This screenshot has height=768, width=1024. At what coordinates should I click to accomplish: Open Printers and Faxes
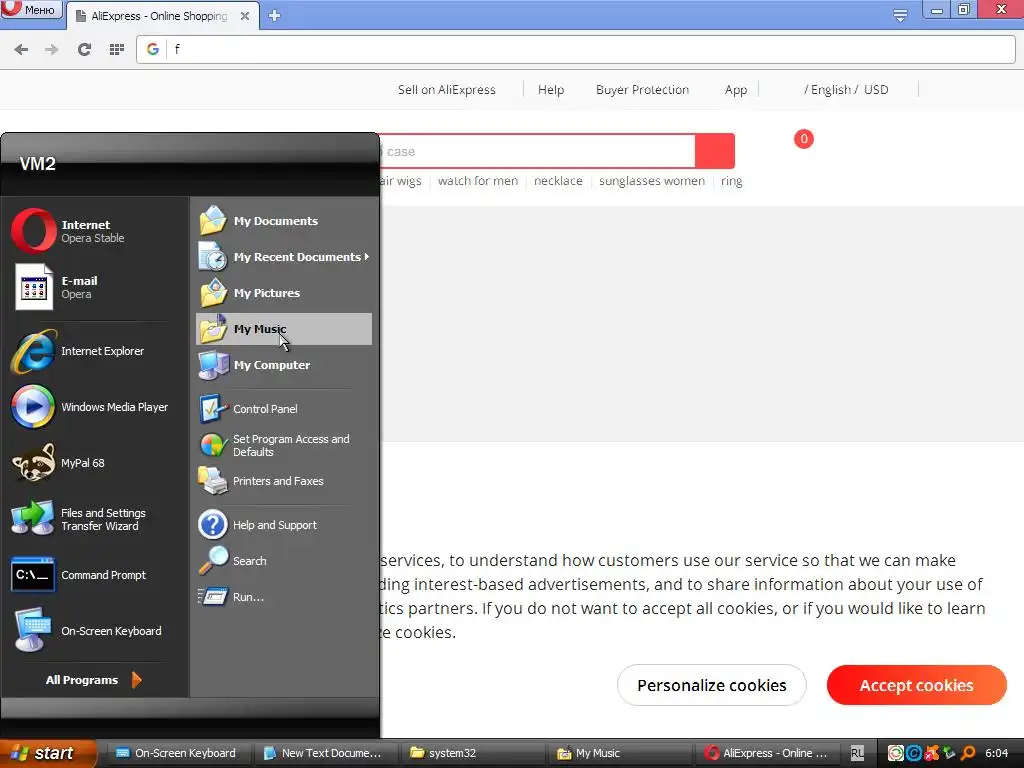pyautogui.click(x=283, y=481)
